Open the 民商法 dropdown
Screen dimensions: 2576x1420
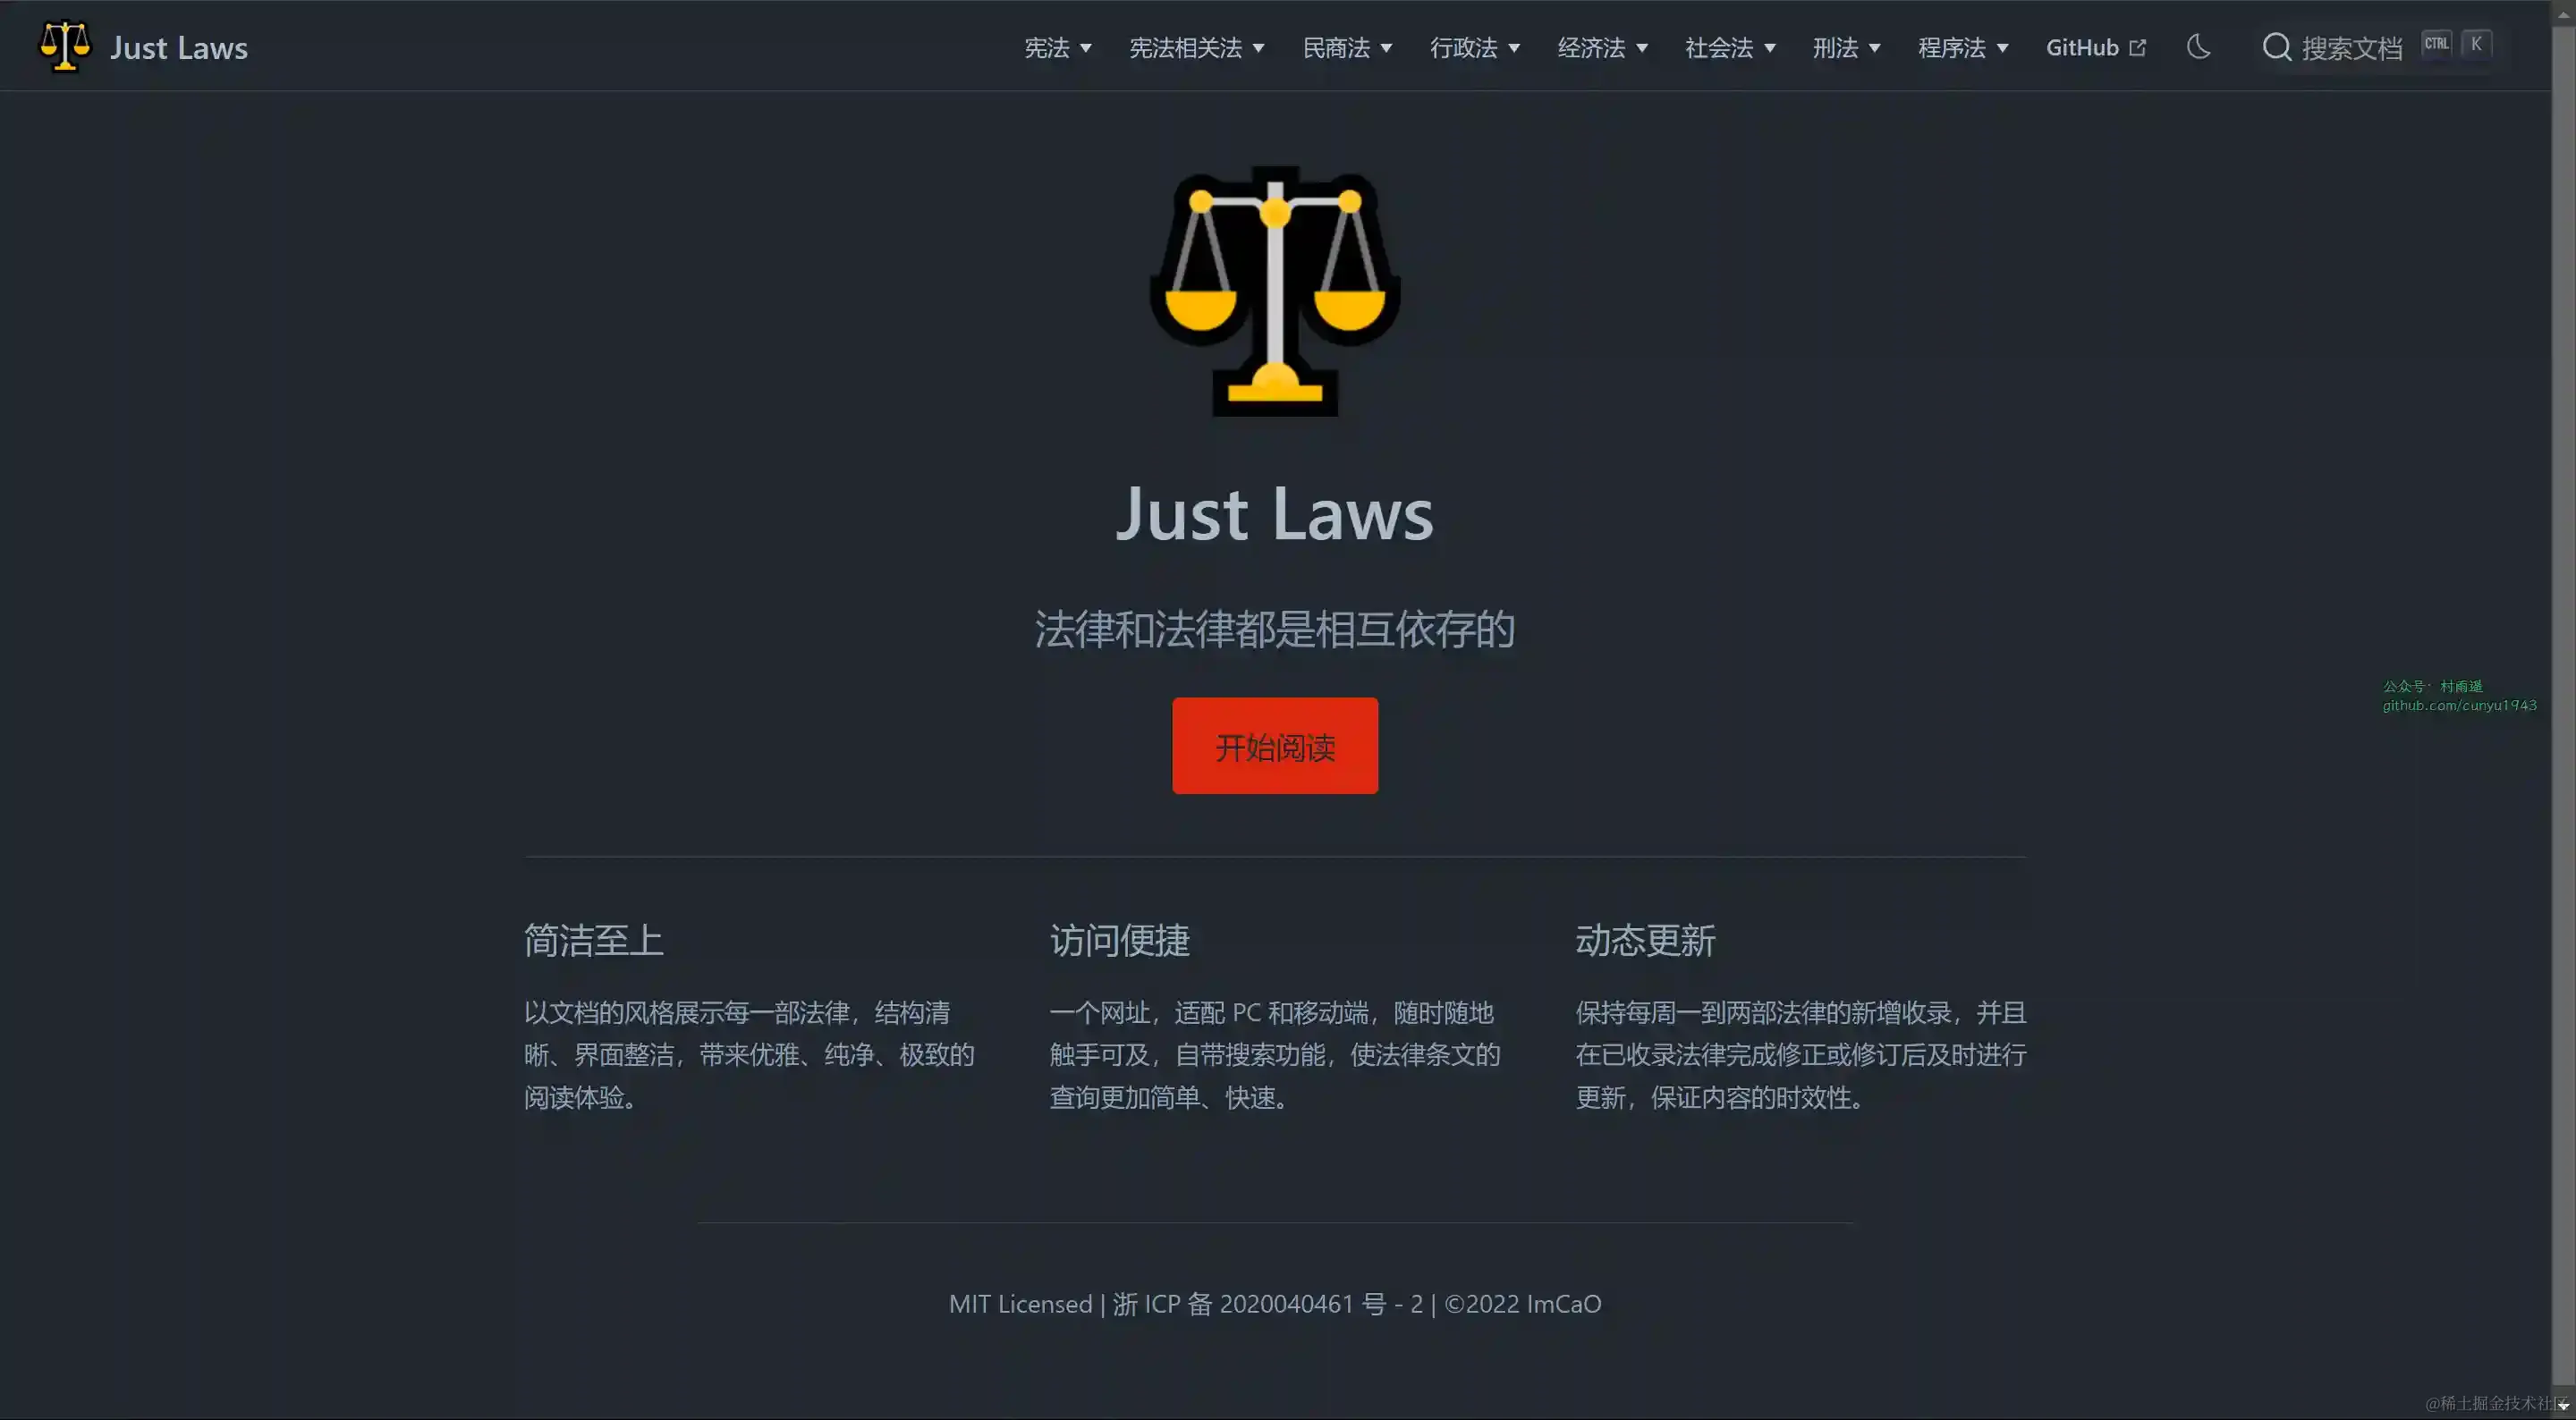click(1346, 48)
